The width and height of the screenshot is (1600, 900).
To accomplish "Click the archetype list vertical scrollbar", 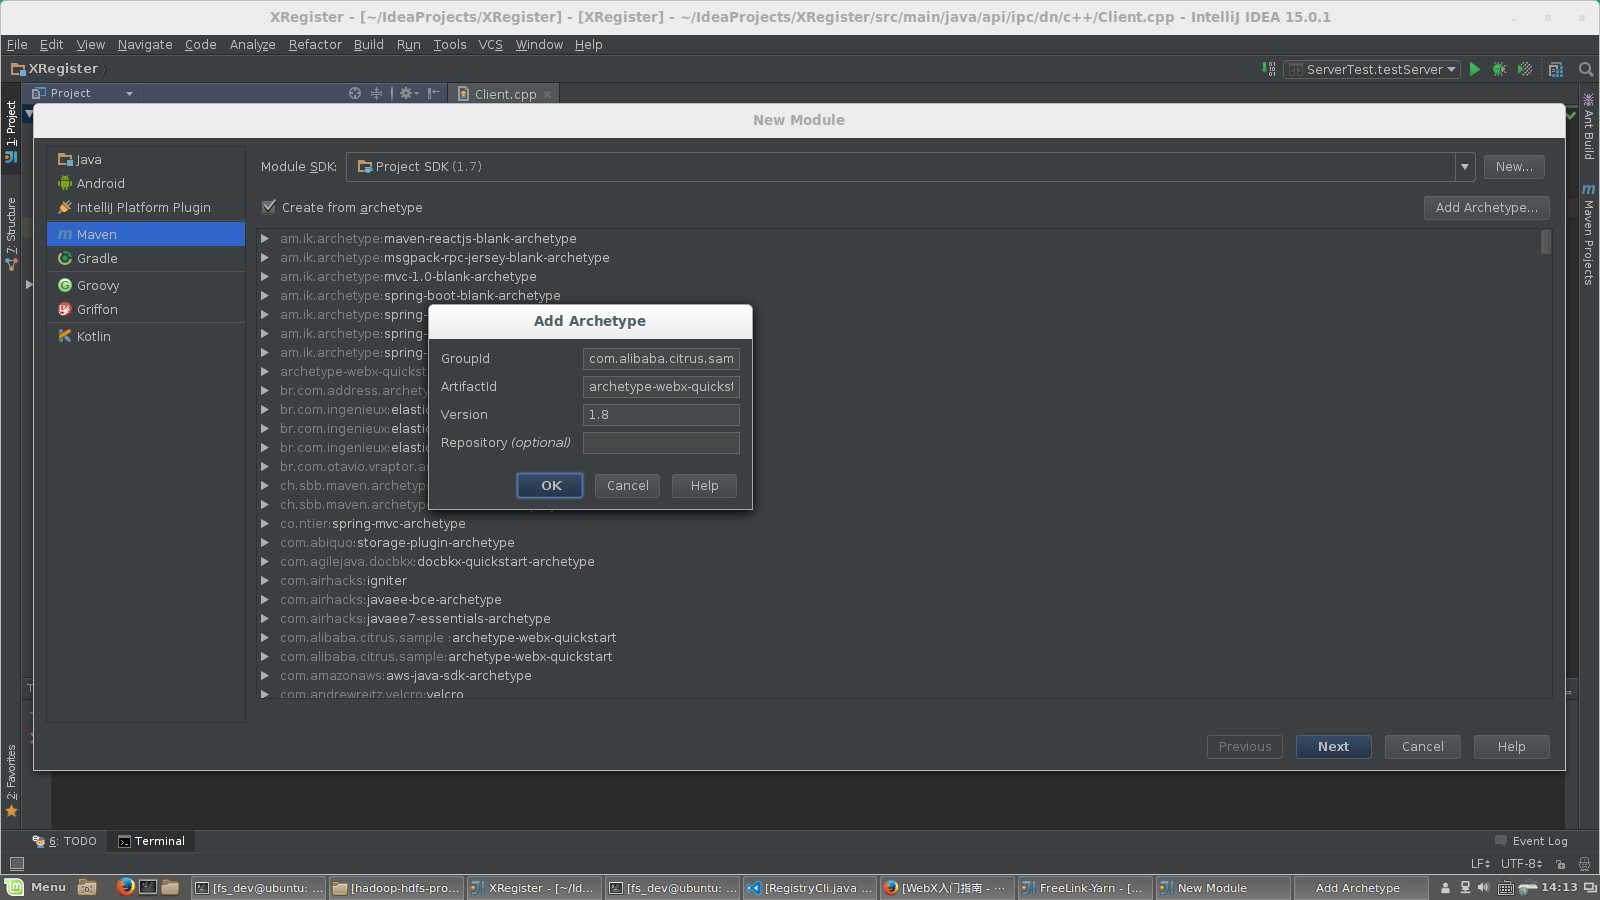I will click(x=1546, y=242).
